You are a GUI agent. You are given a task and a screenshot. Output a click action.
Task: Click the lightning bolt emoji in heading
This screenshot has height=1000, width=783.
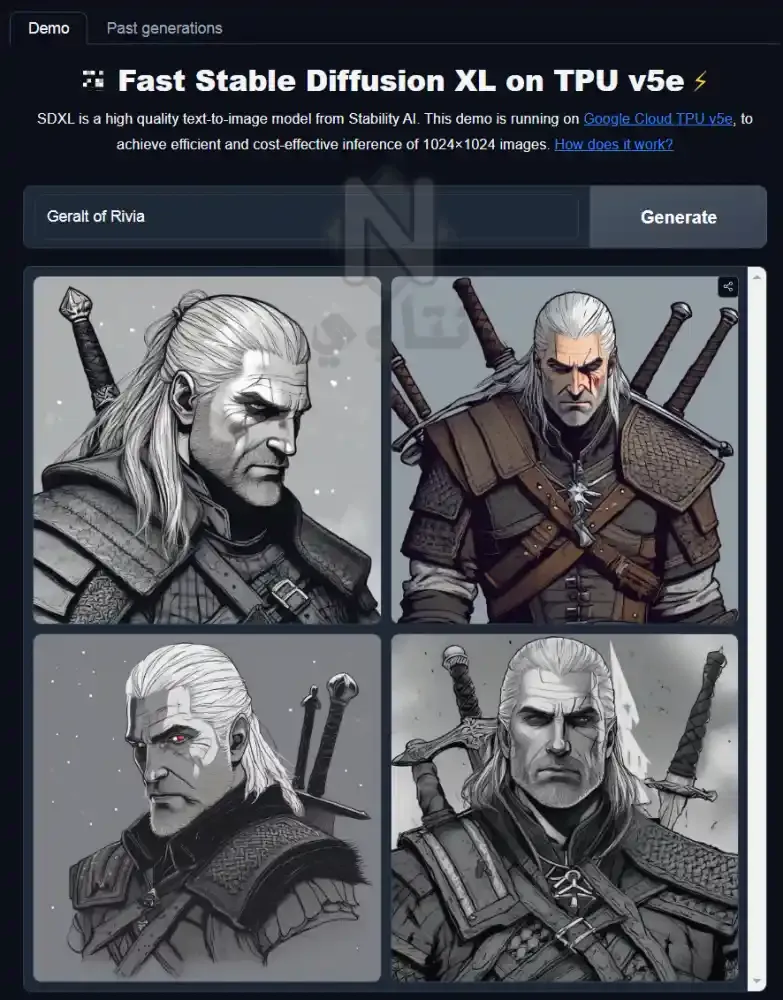point(700,81)
